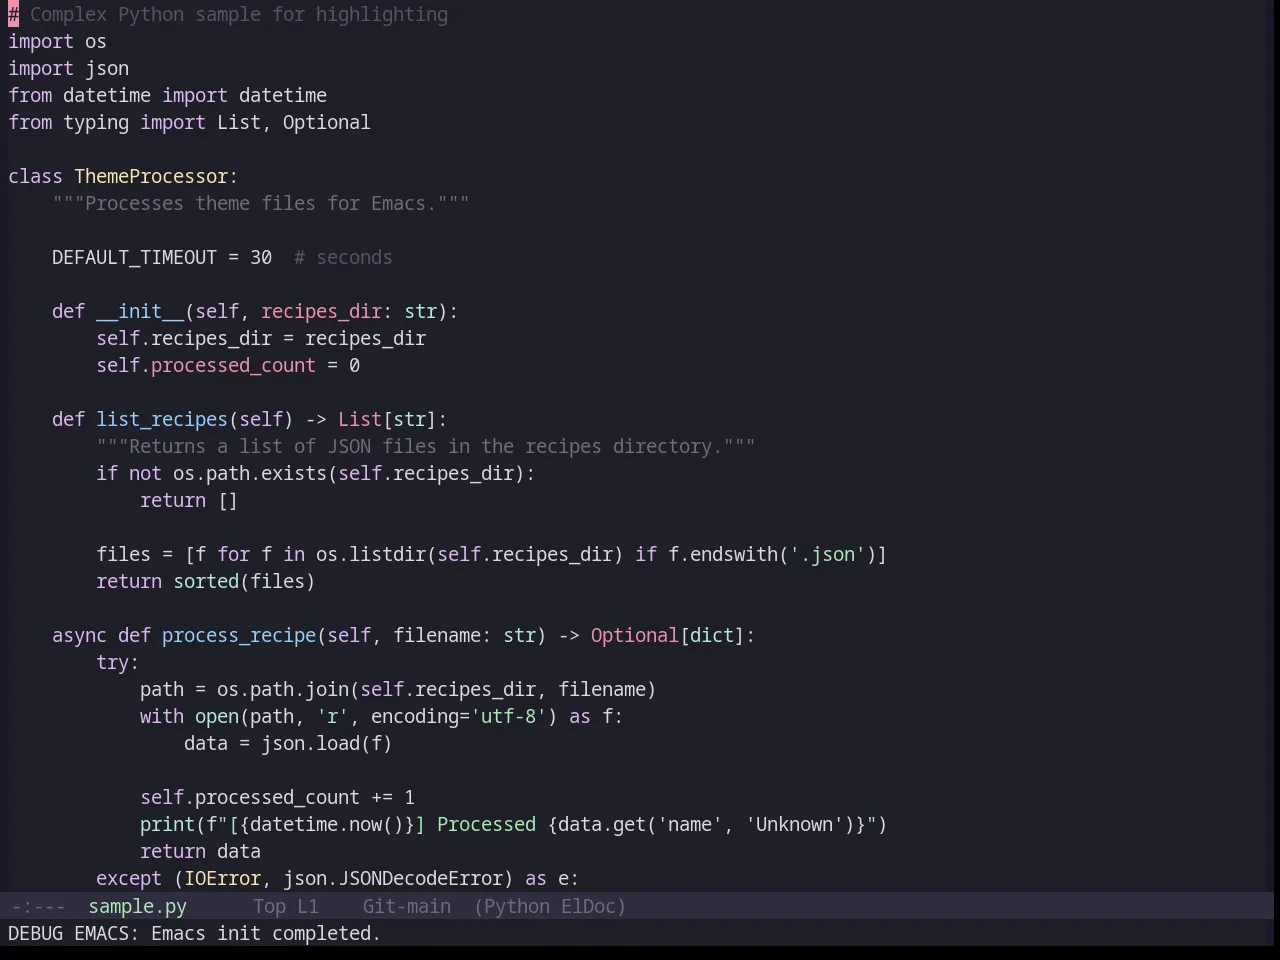Screen dimensions: 1280x960
Task: Click 'self.processed_count = 0' assignment
Action: 228,365
